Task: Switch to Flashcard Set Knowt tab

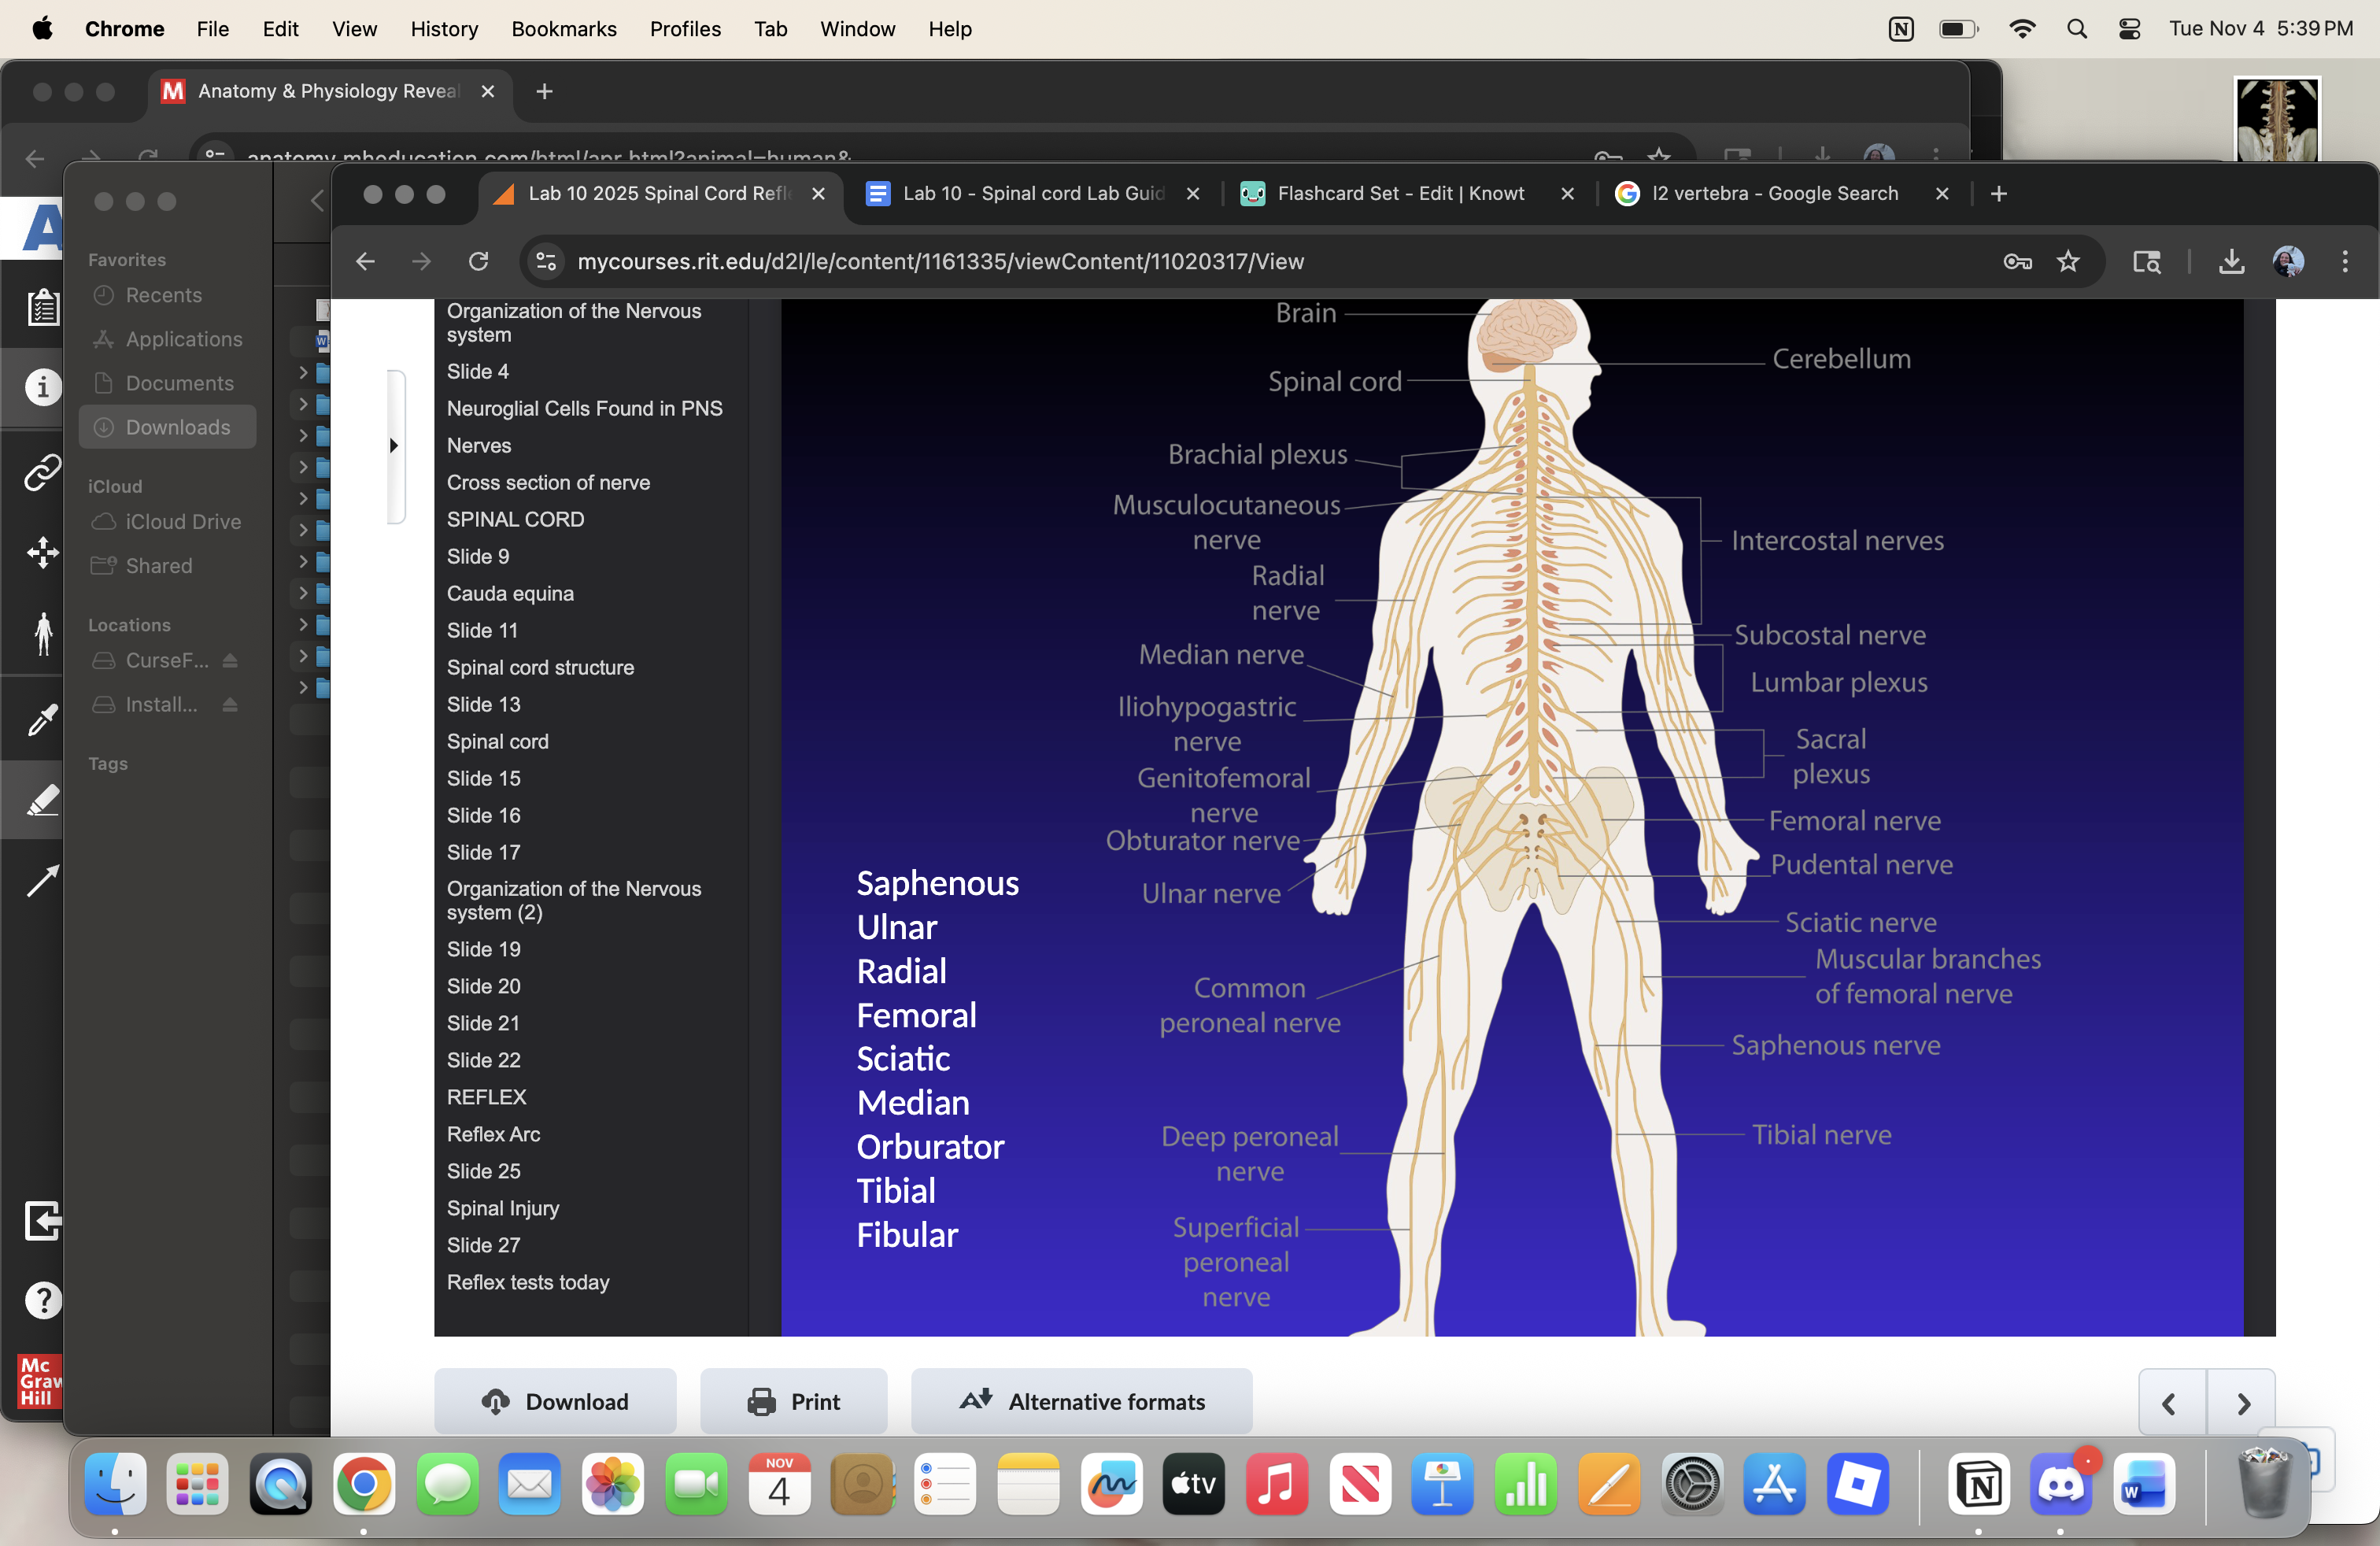Action: (1400, 194)
